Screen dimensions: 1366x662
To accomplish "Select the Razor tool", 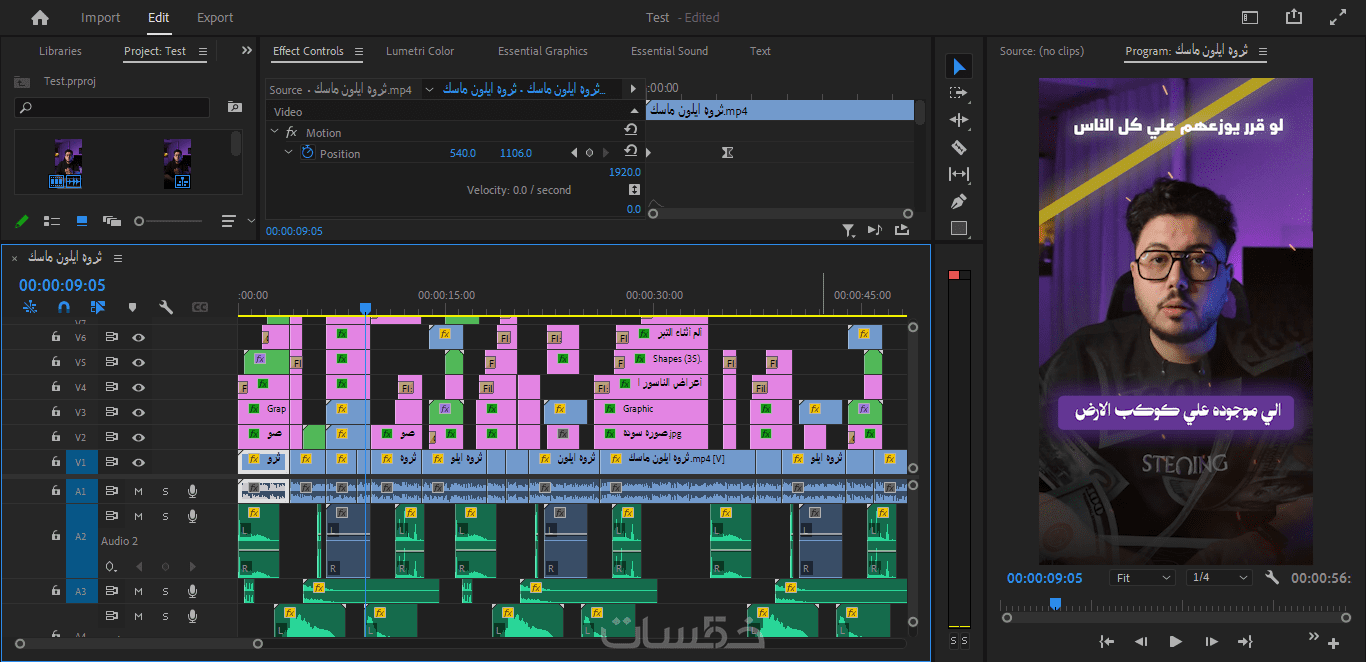I will tap(959, 147).
